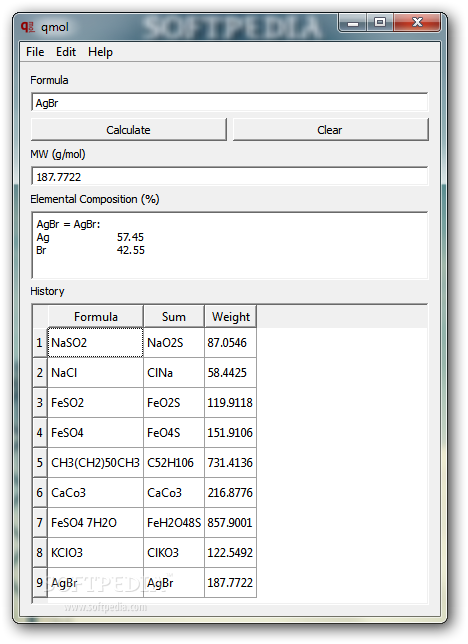This screenshot has height=644, width=468.
Task: Select the Weight column header
Action: (x=231, y=317)
